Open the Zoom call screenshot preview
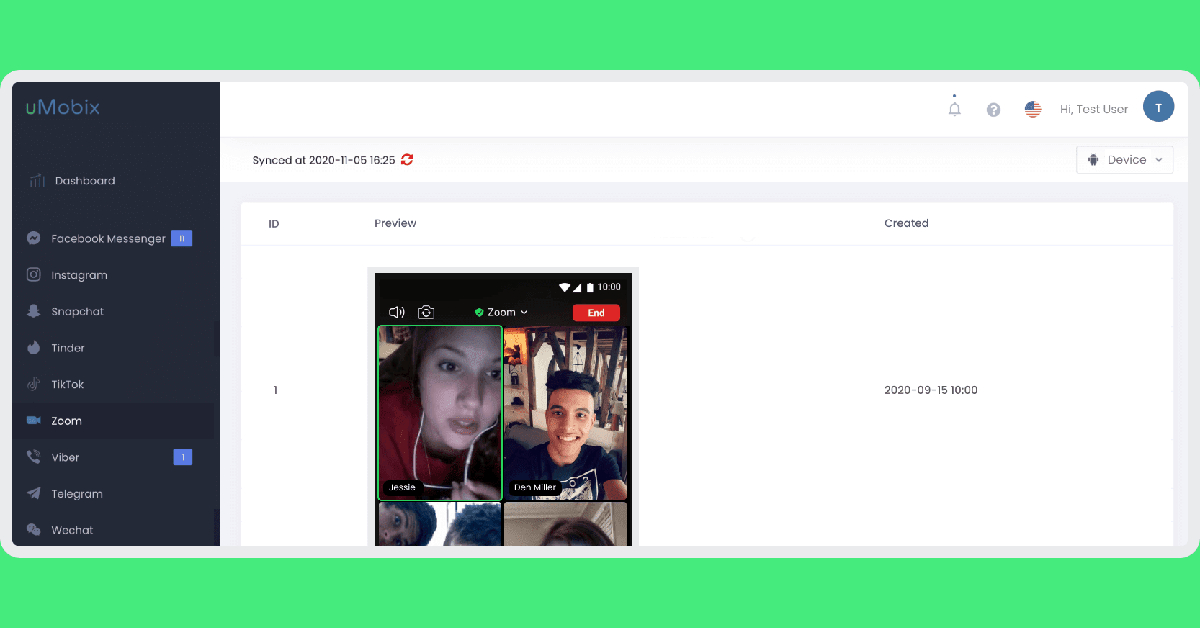 click(503, 408)
